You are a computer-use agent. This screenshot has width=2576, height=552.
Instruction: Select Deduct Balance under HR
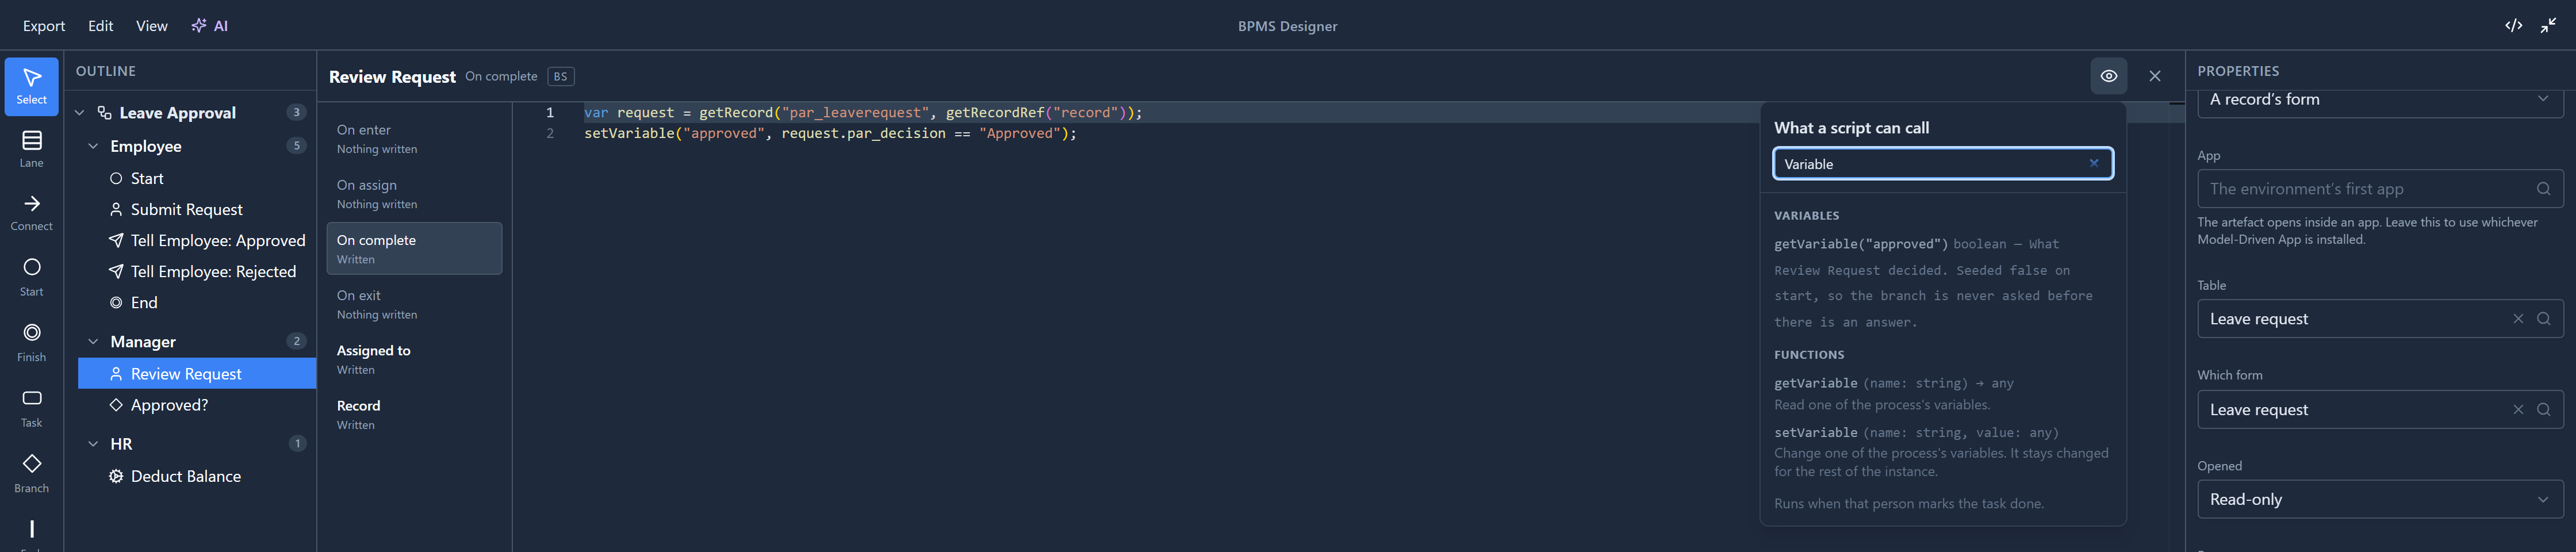(x=197, y=476)
